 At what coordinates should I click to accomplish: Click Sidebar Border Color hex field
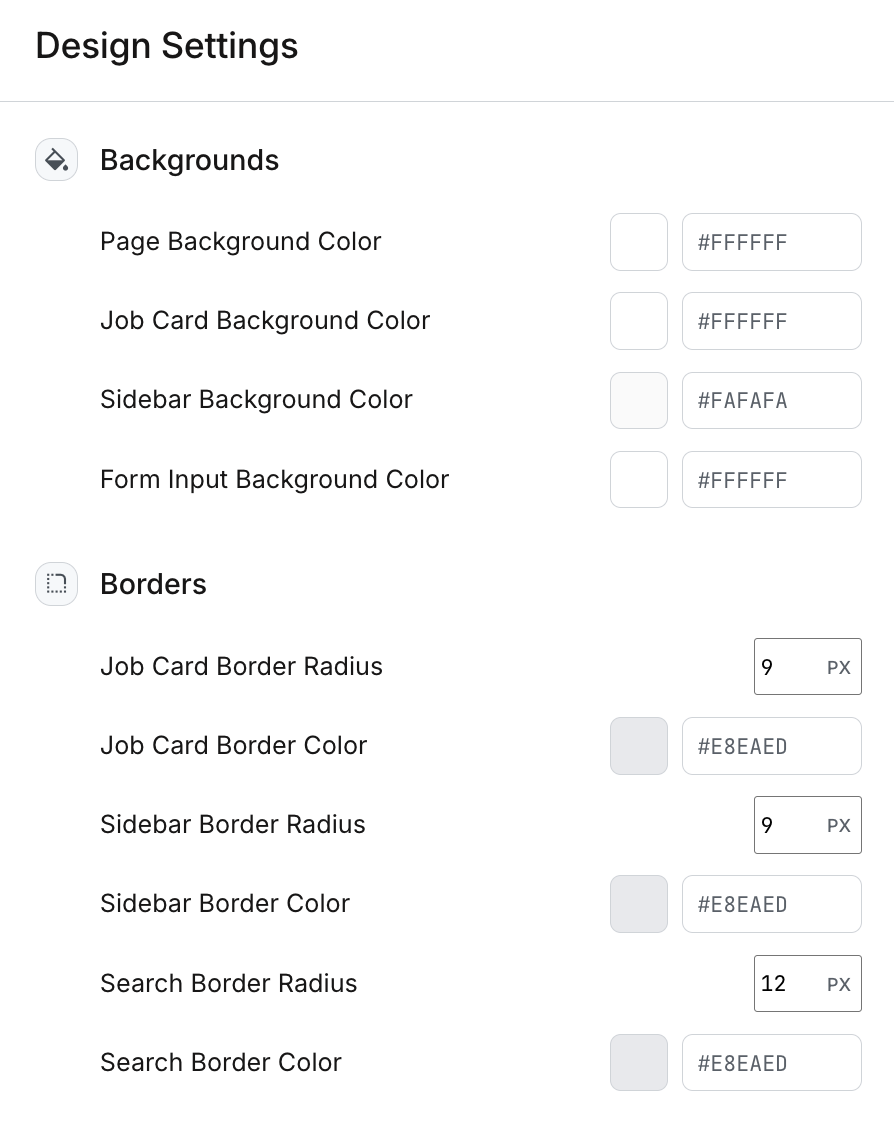pos(771,904)
